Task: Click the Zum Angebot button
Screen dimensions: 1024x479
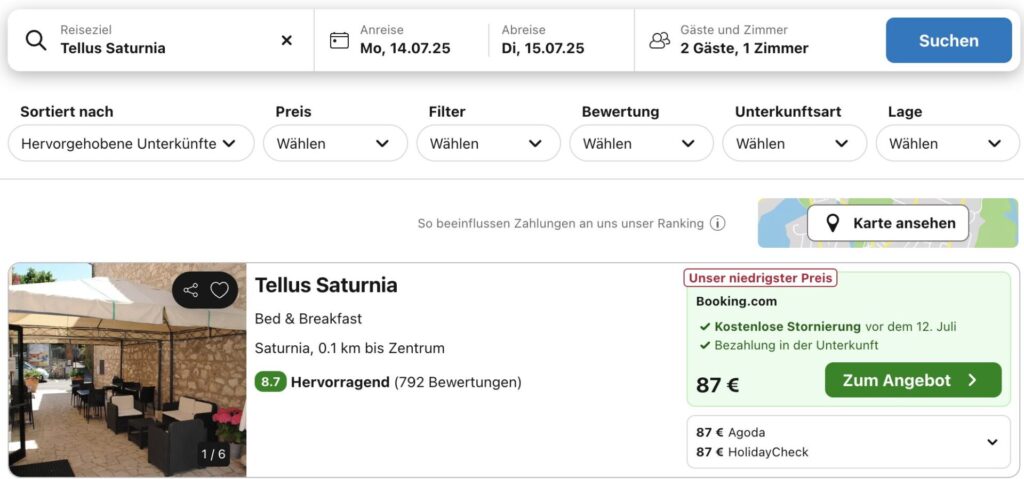Action: [912, 380]
